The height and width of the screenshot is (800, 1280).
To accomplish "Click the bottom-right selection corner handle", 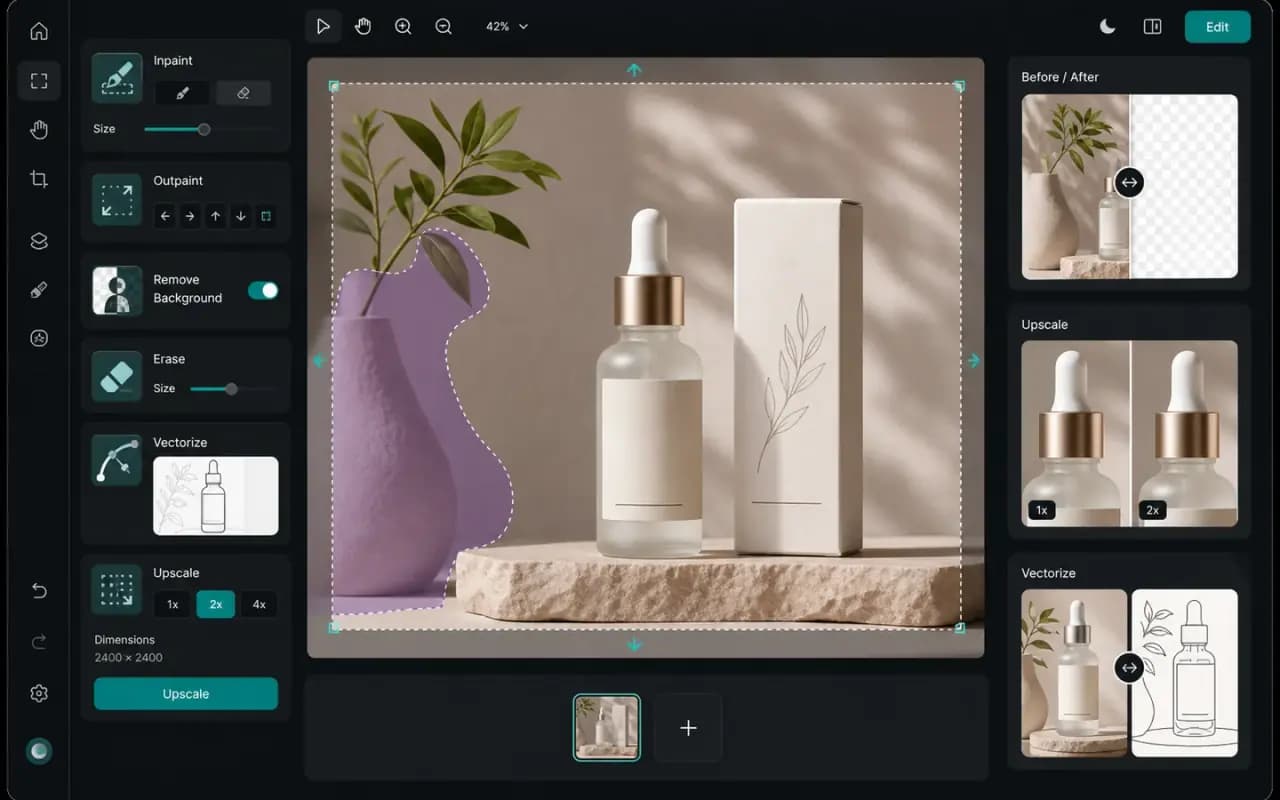I will click(960, 627).
